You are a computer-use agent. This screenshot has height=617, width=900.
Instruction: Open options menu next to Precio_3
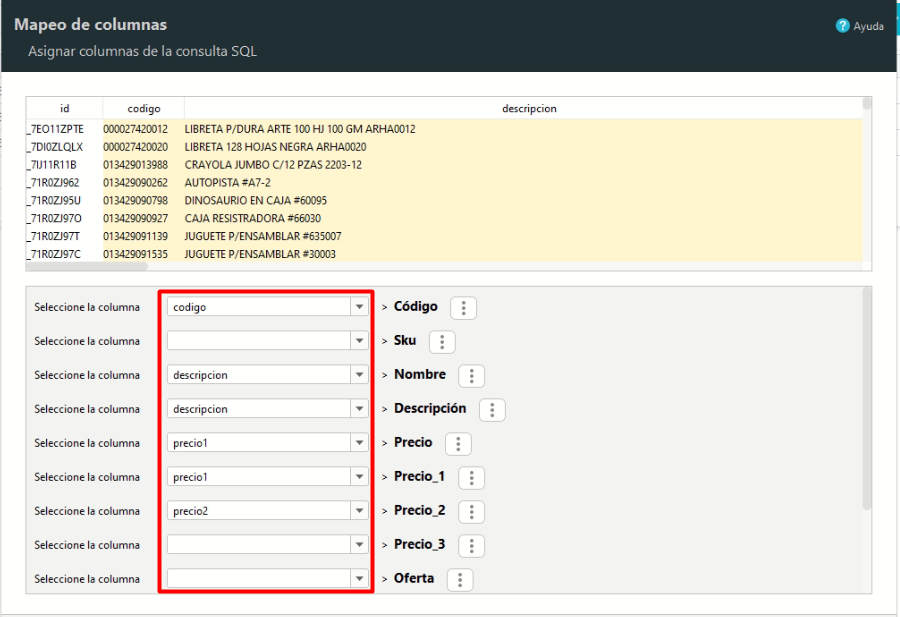pyautogui.click(x=471, y=546)
